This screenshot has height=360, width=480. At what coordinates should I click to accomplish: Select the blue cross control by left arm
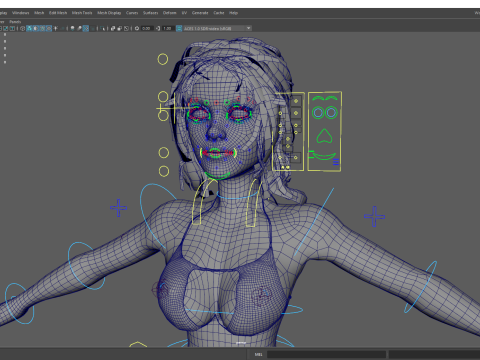click(x=374, y=217)
